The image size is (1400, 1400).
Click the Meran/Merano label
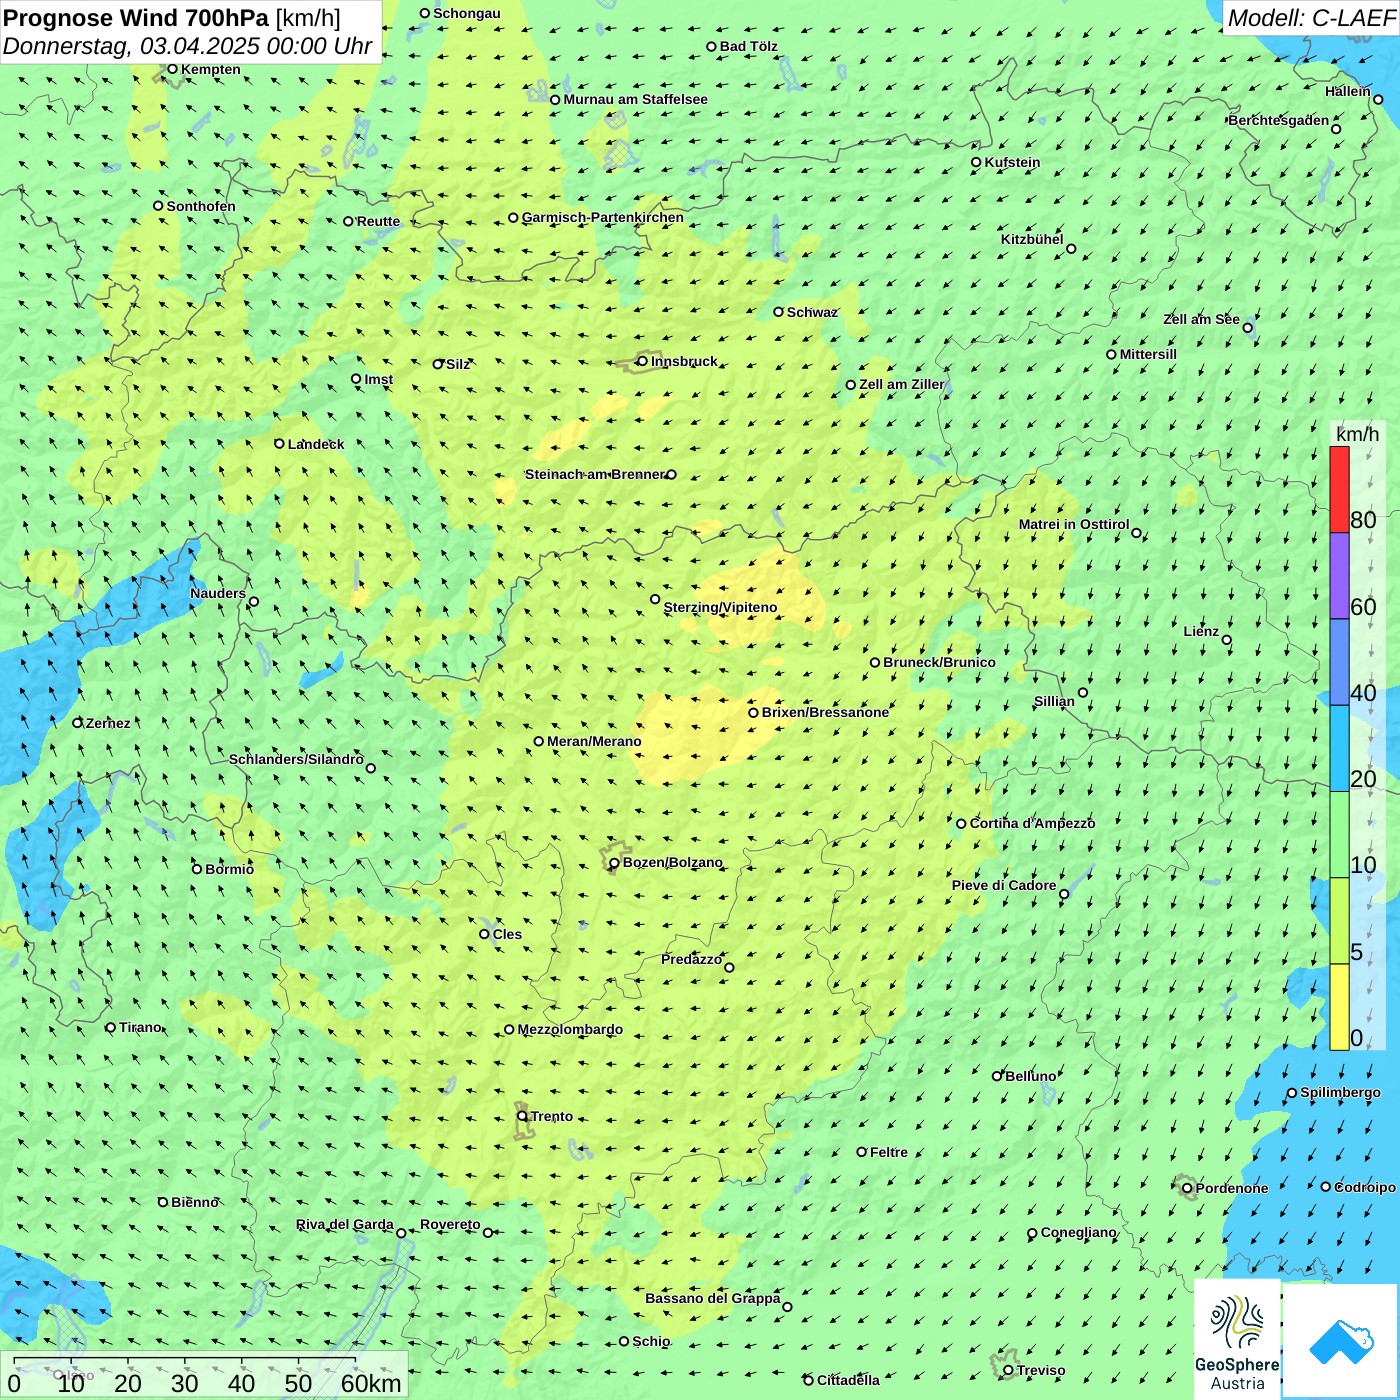point(594,741)
